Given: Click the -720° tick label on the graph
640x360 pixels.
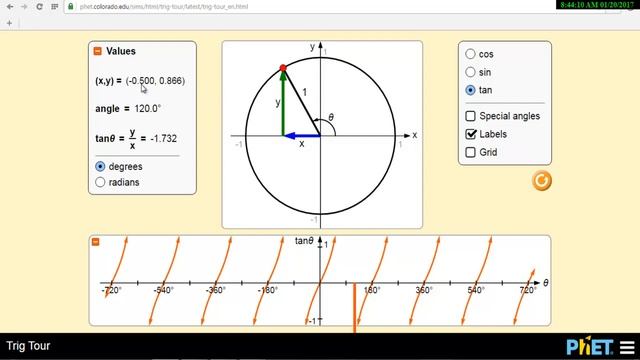Looking at the screenshot, I should point(111,290).
